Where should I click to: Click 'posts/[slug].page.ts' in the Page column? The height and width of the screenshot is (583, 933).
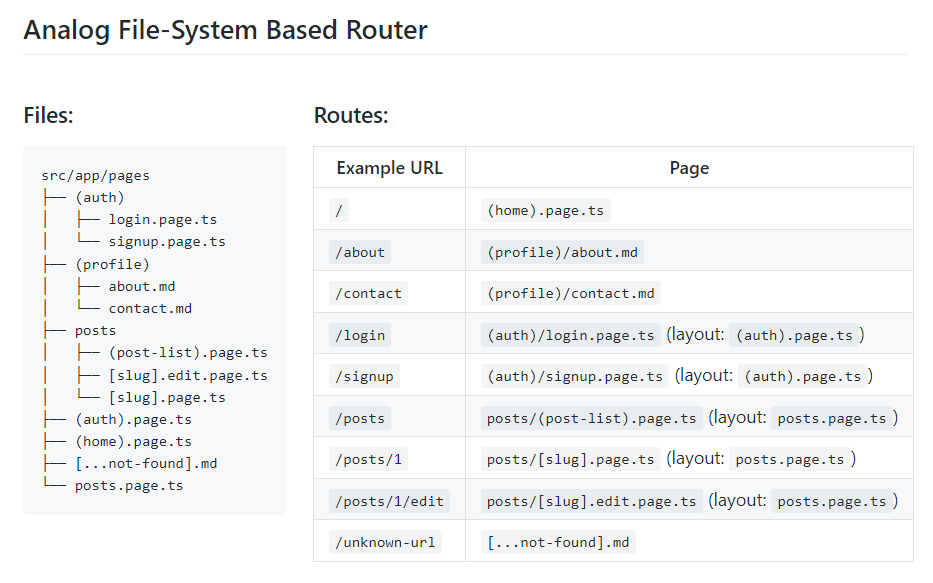pyautogui.click(x=571, y=460)
